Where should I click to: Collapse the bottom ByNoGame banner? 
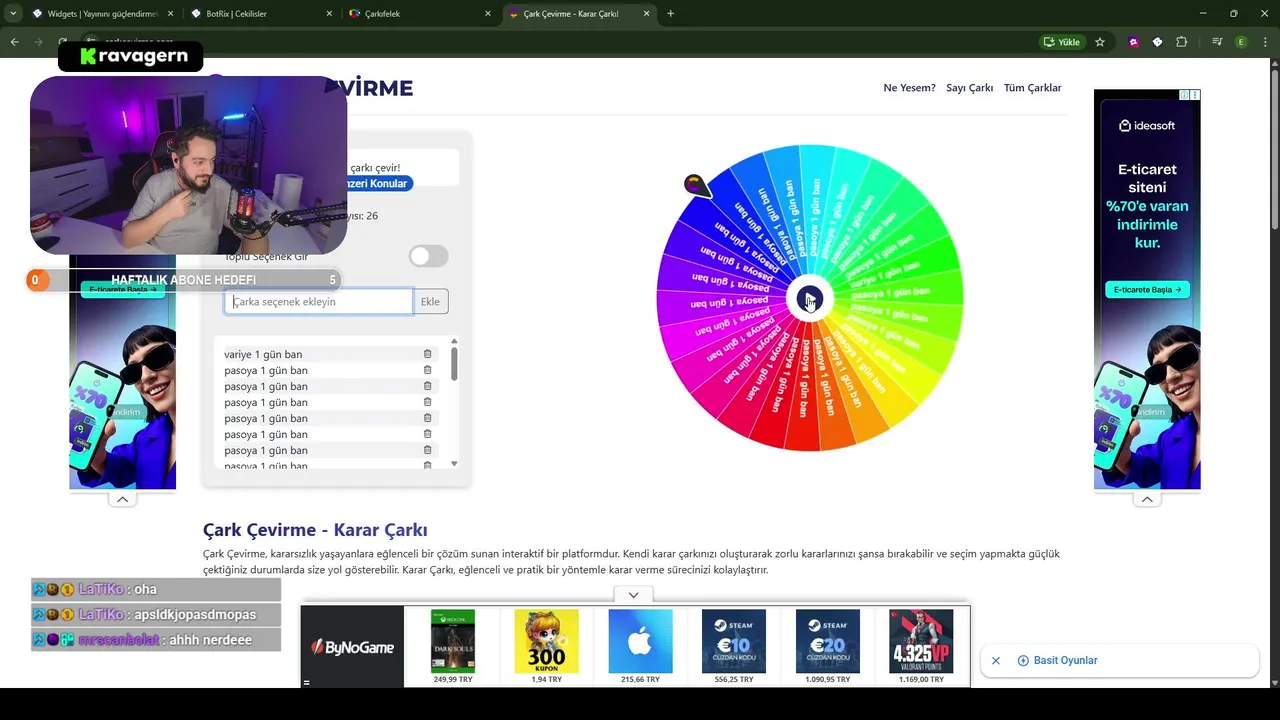634,595
